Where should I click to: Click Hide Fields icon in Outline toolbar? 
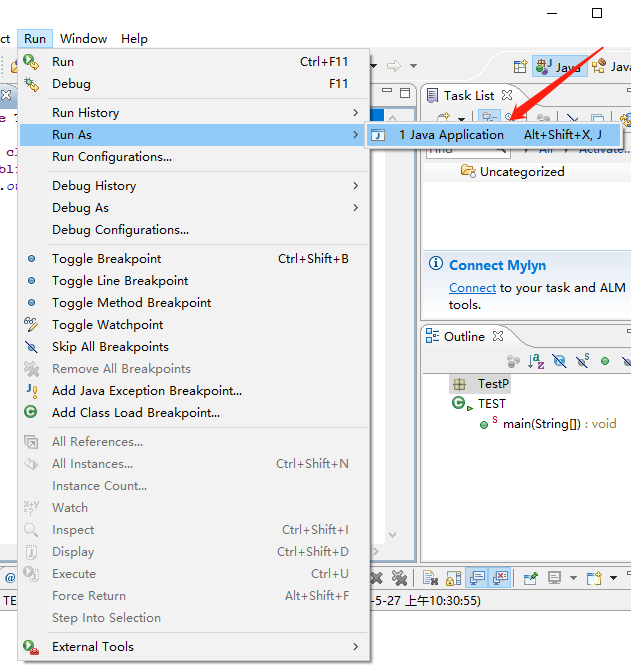pyautogui.click(x=560, y=361)
